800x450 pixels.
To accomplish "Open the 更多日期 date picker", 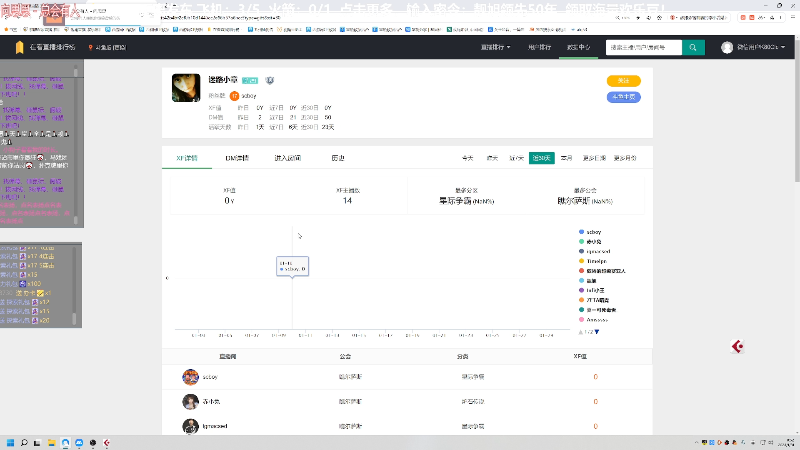I will click(594, 158).
